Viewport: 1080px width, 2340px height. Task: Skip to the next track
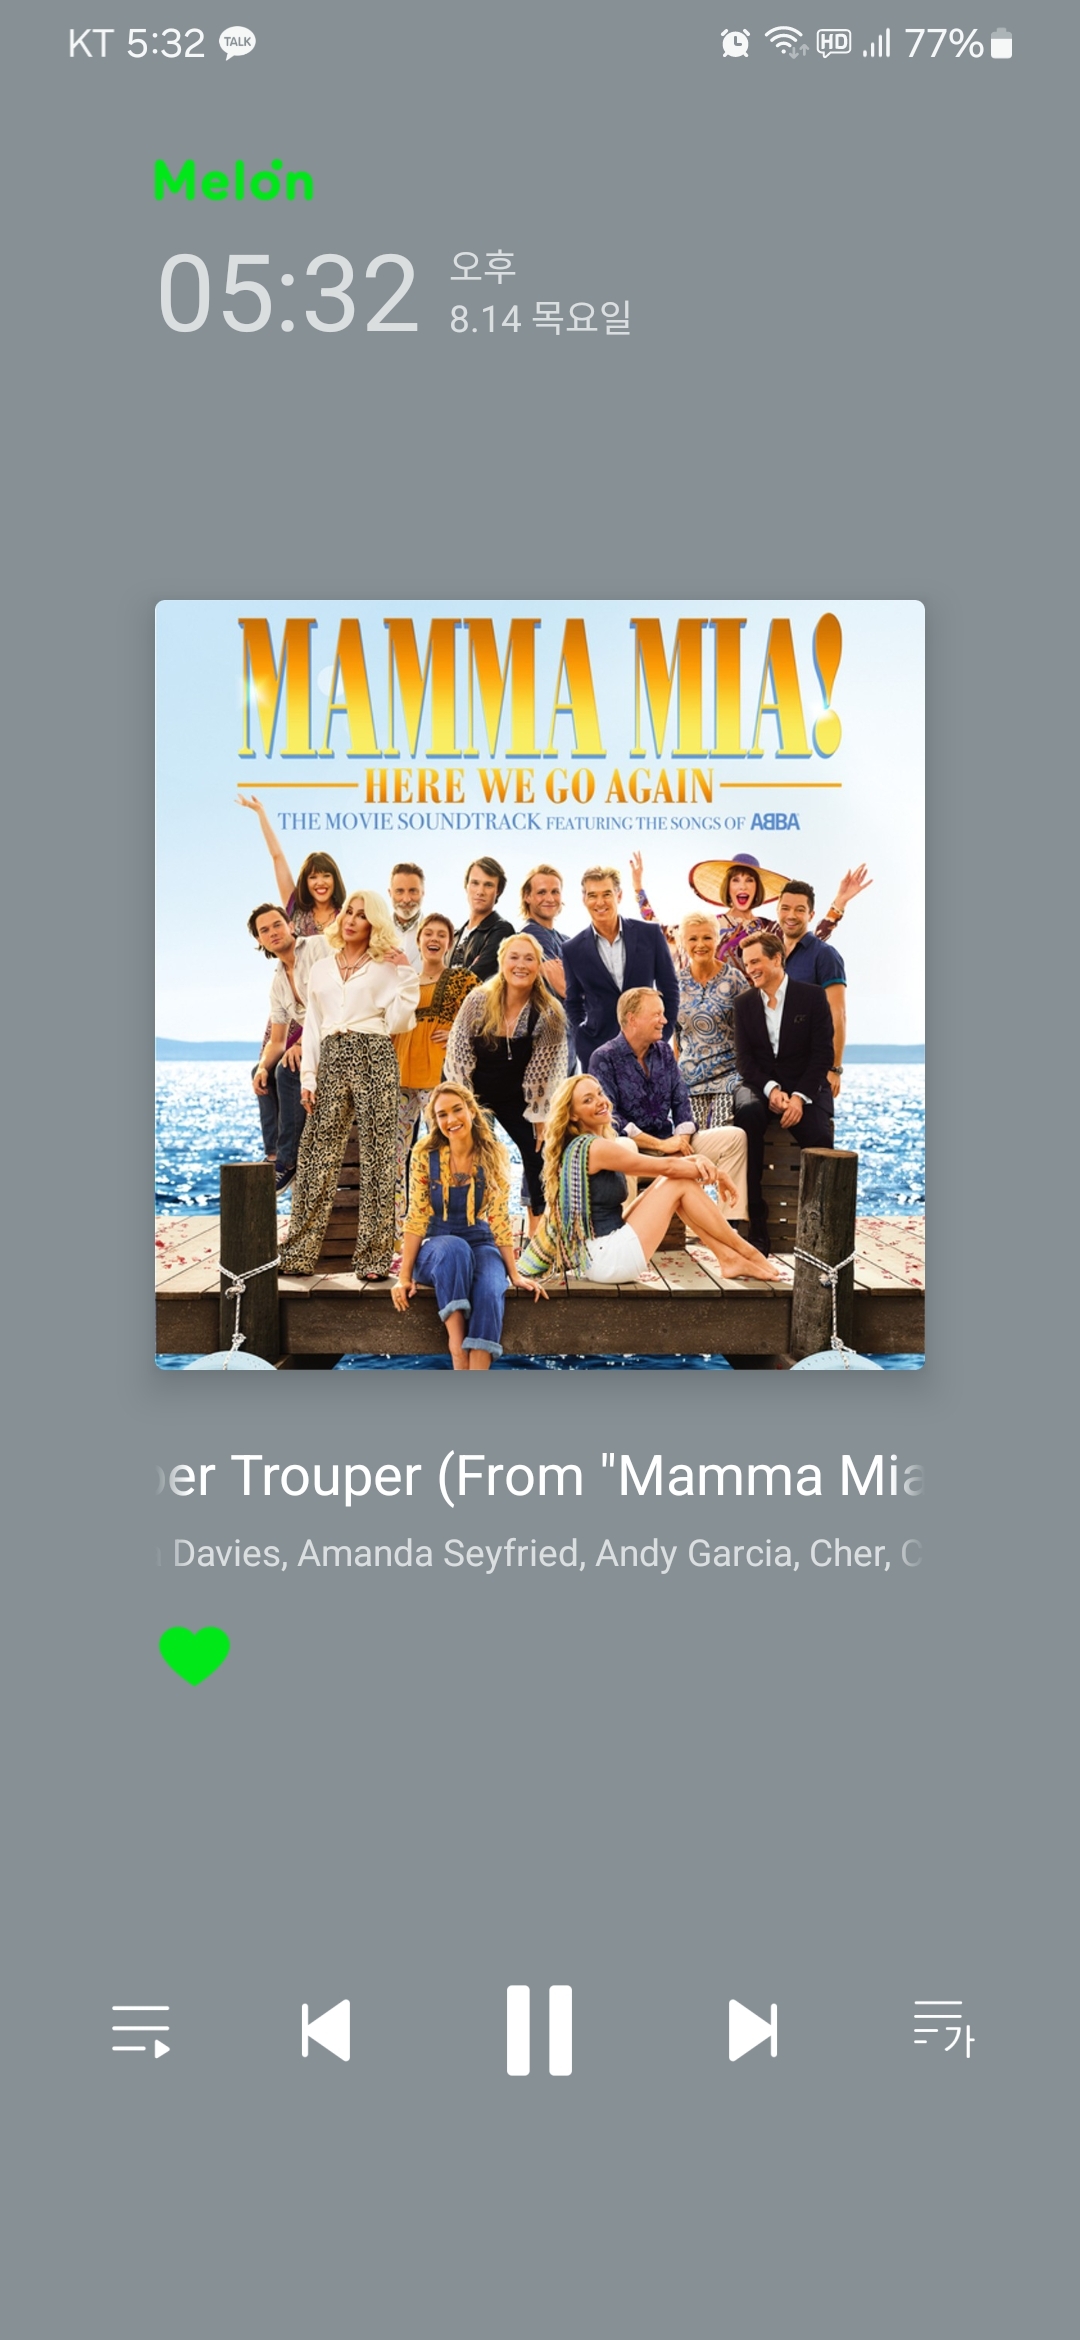[753, 2030]
